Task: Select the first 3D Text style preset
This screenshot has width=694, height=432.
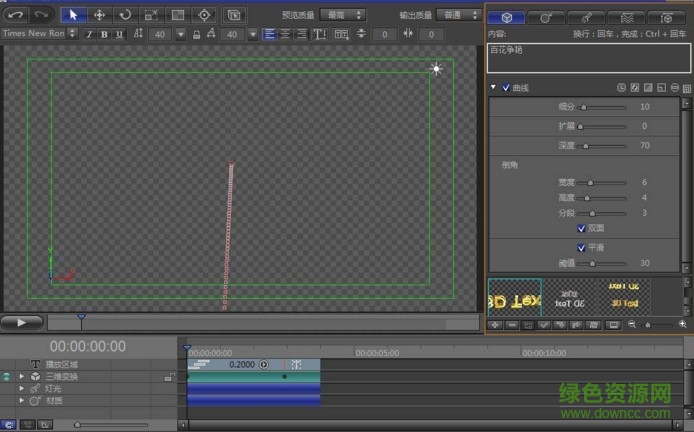Action: 514,298
